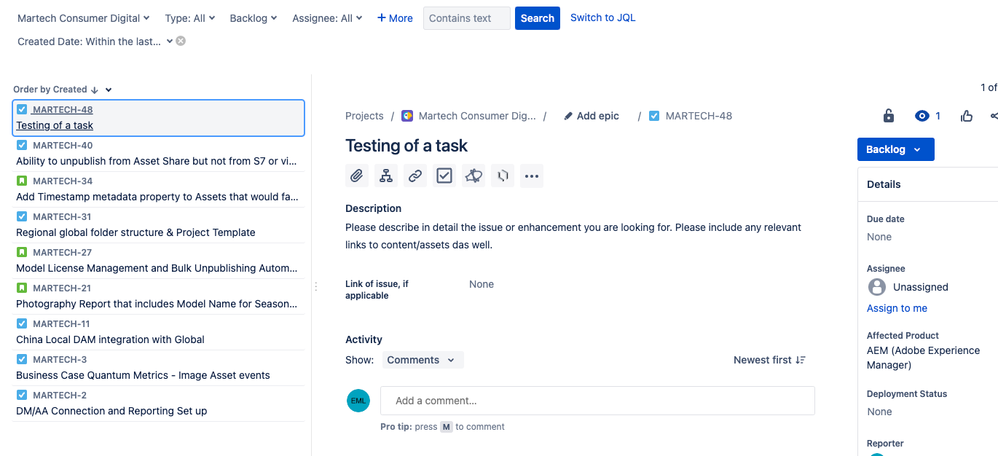The image size is (998, 456).
Task: Click the task icon for MARTECH-2
Action: pyautogui.click(x=22, y=395)
